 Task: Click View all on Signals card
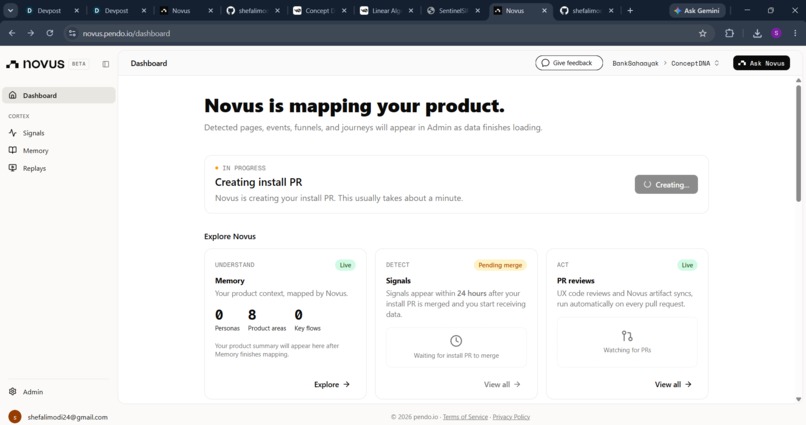click(502, 384)
